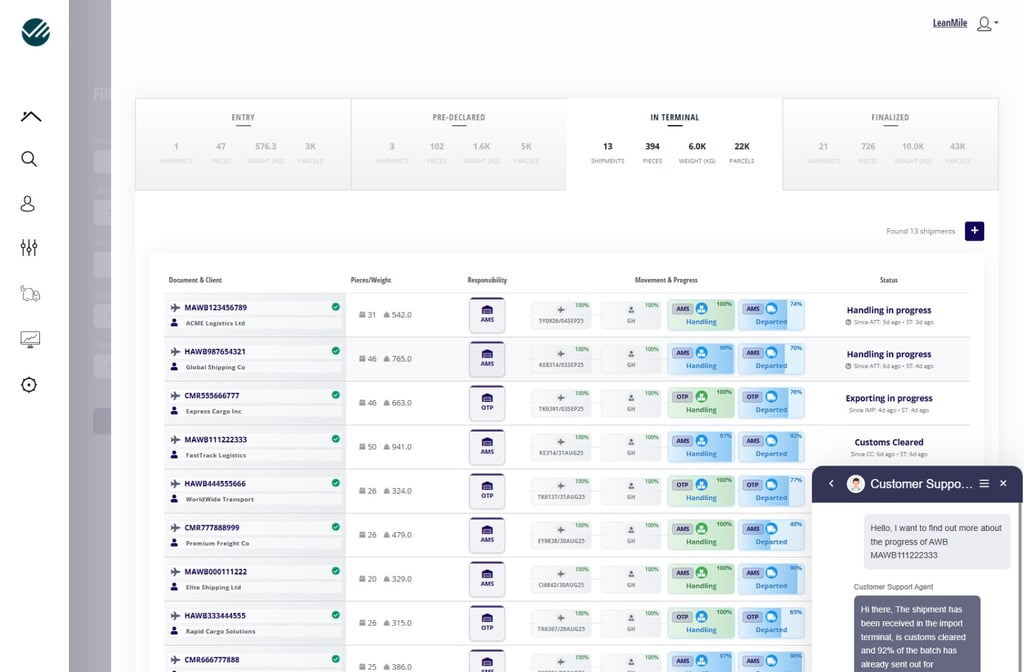Click the LeanMile logo icon
The image size is (1024, 672).
35,32
